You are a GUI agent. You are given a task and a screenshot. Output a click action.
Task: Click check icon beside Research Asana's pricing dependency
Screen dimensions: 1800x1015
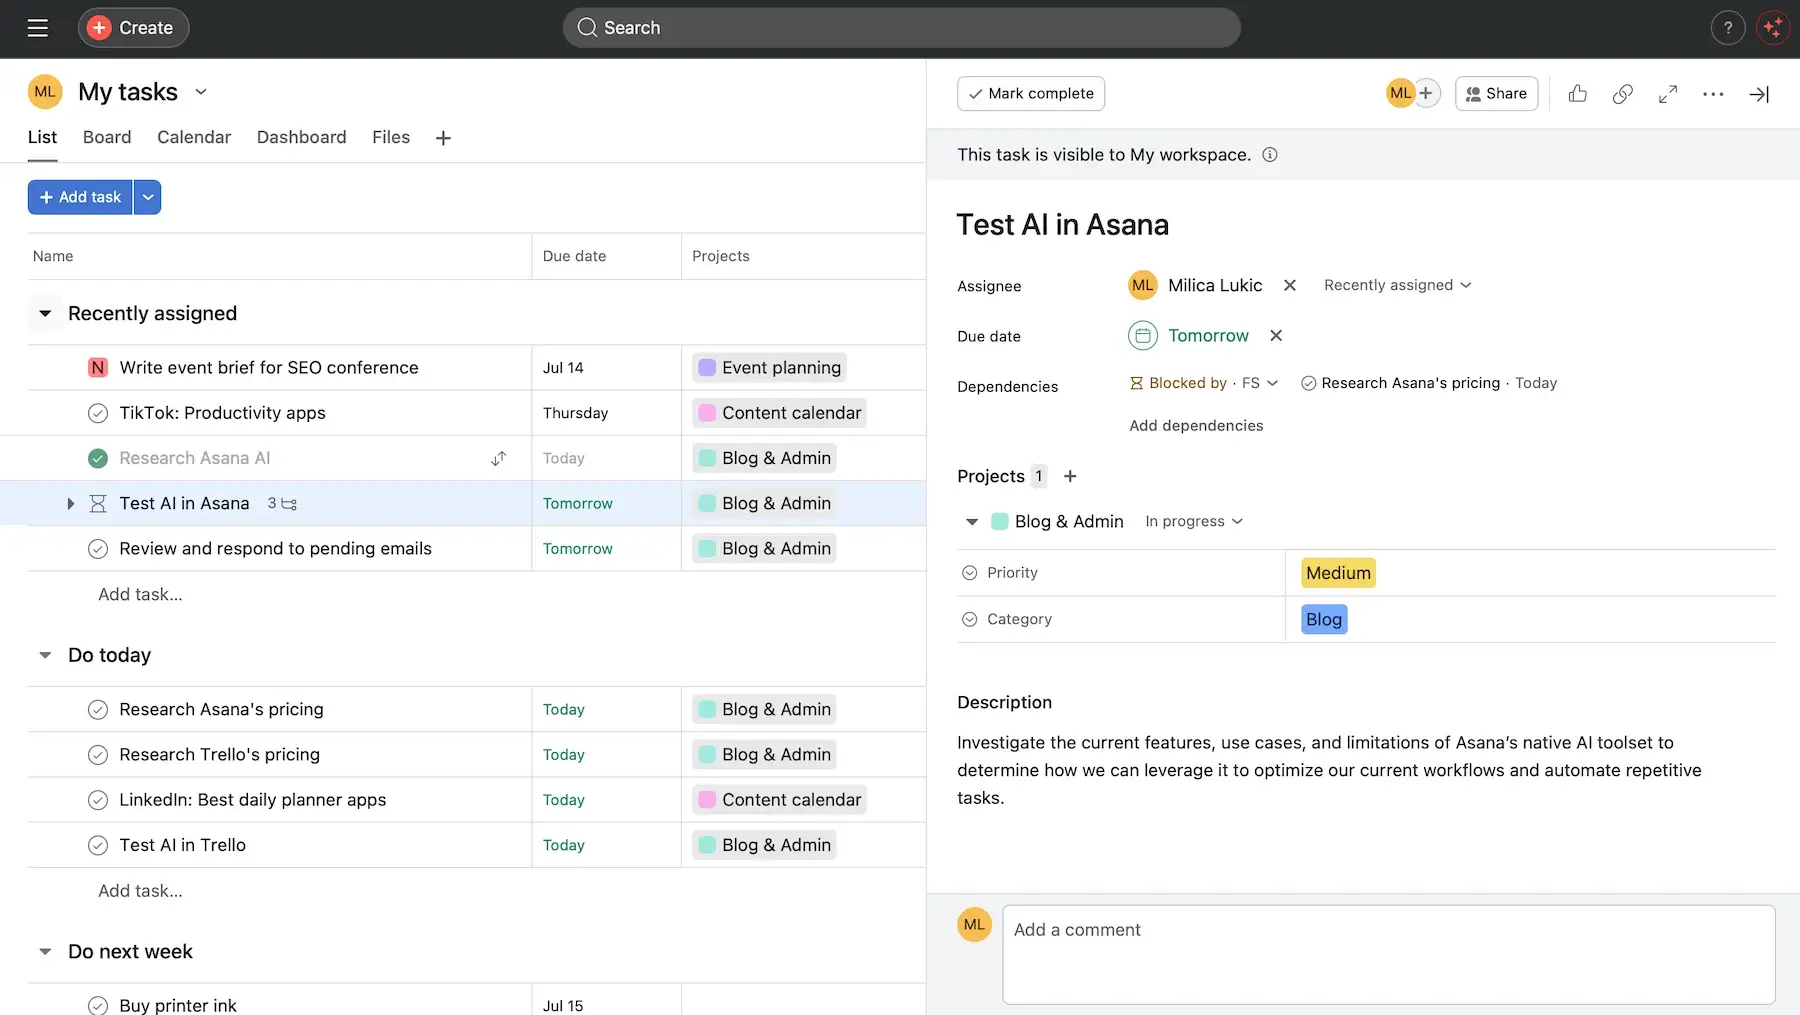(1308, 383)
